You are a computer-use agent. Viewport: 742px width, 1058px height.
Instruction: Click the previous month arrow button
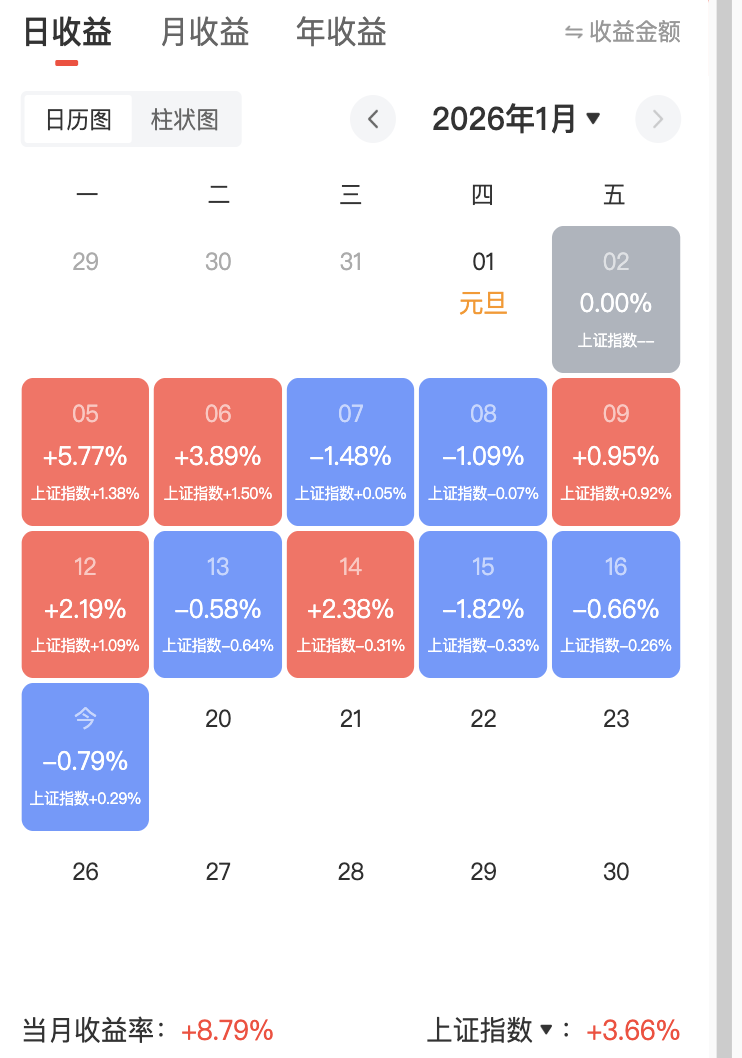pyautogui.click(x=373, y=120)
